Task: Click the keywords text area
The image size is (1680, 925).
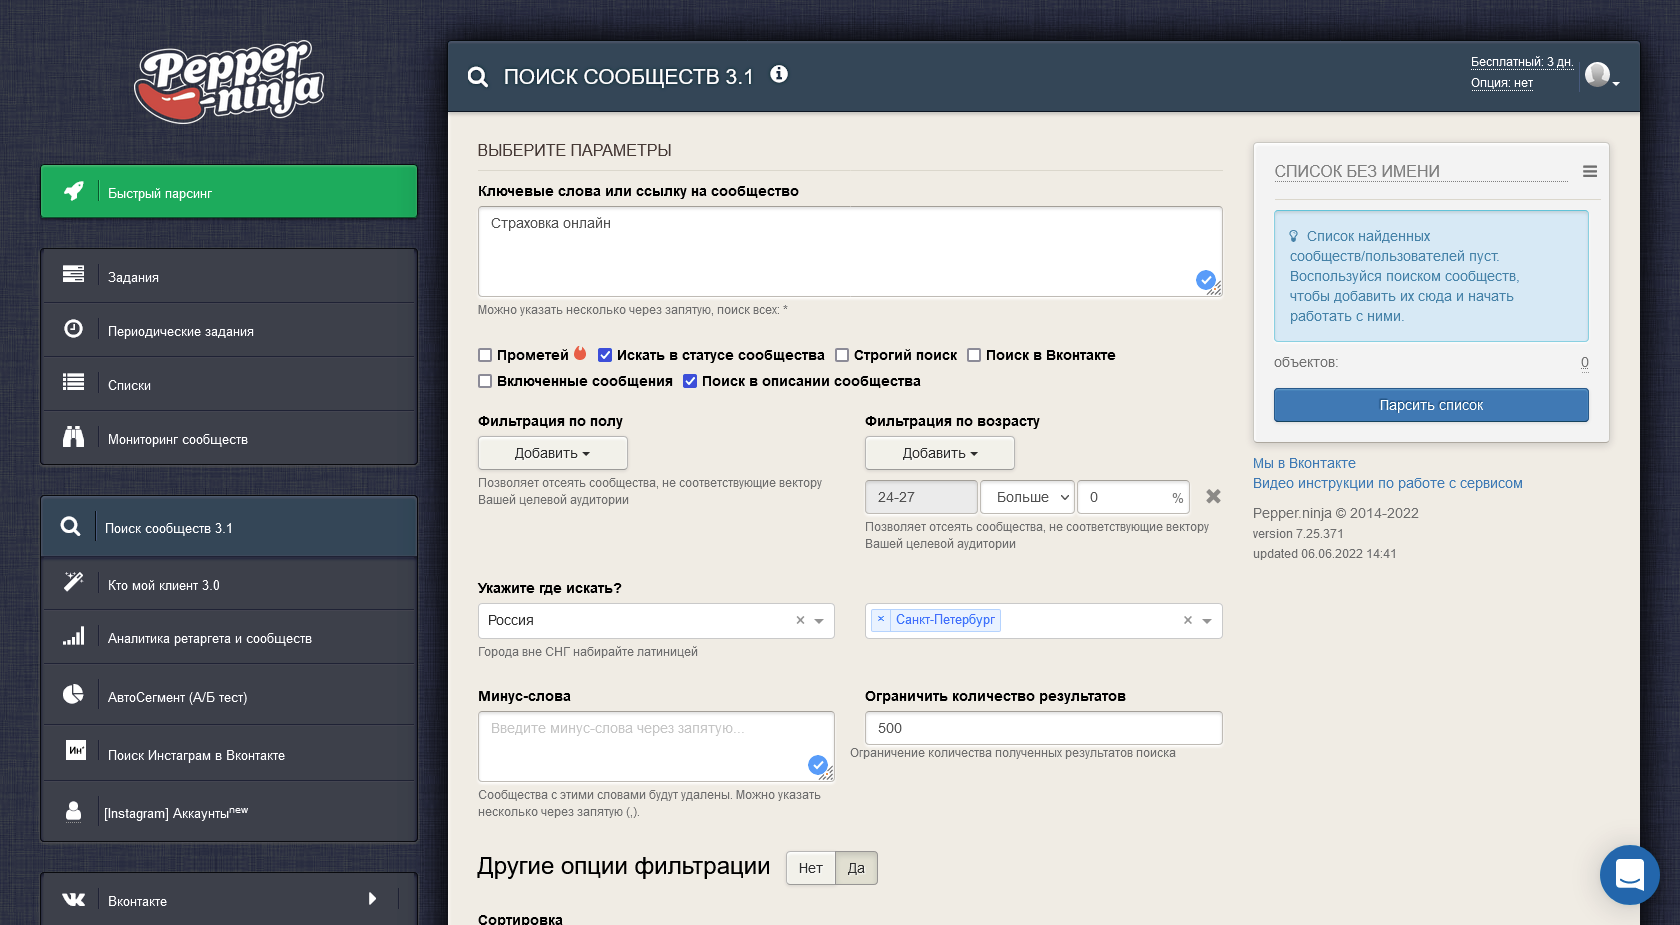Action: point(850,251)
